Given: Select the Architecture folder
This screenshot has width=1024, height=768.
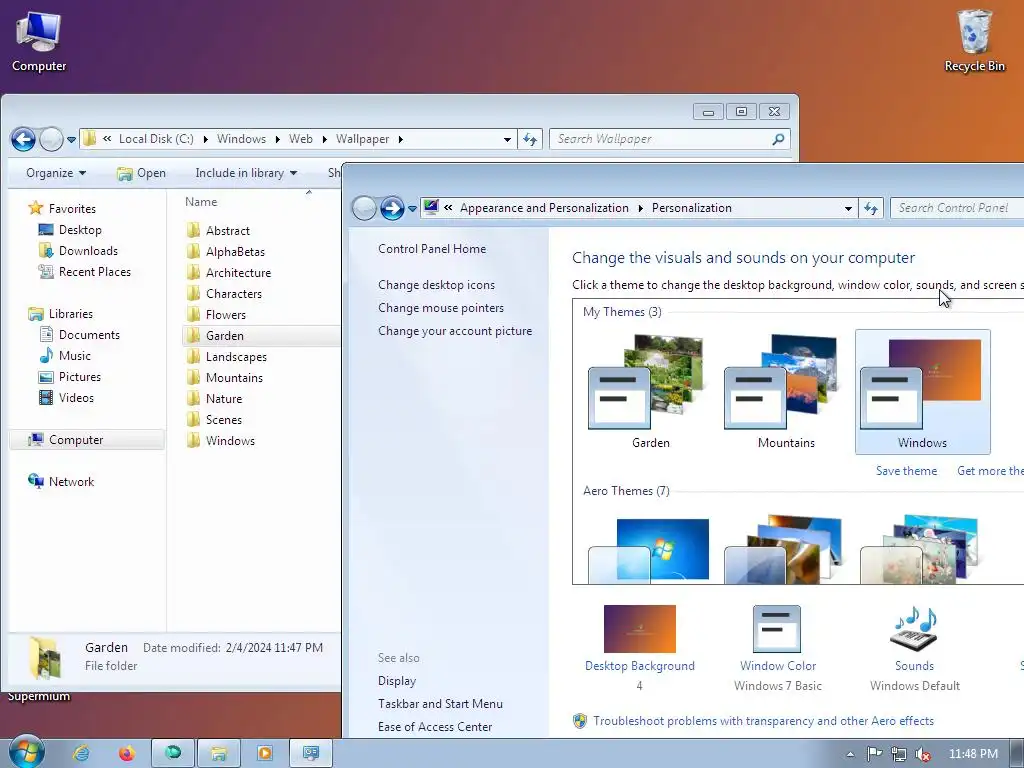Looking at the screenshot, I should (229, 272).
